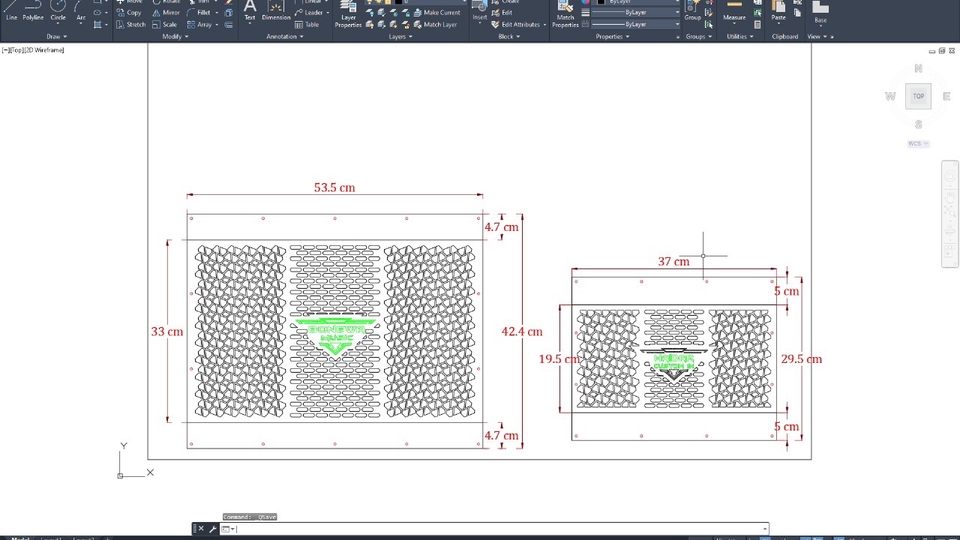Open command line customize wrench
The width and height of the screenshot is (960, 540).
[212, 529]
